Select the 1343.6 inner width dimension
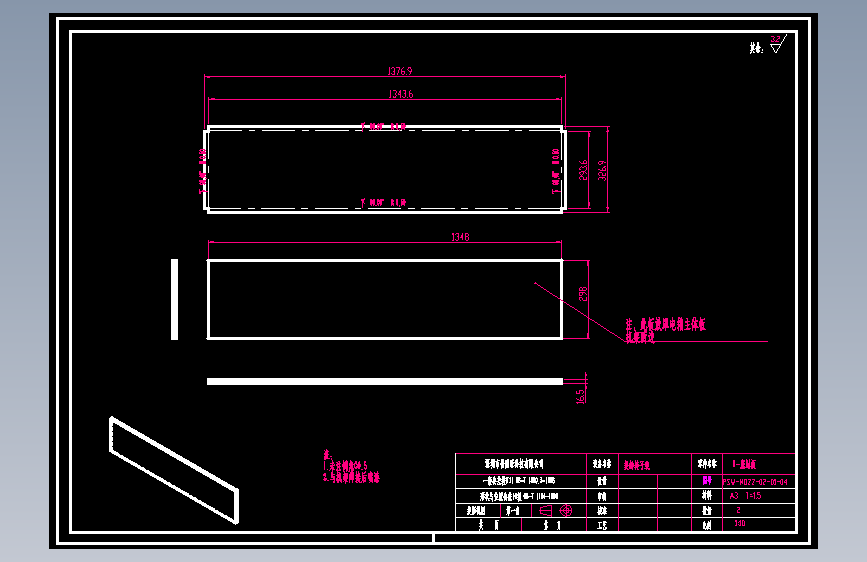 tap(401, 94)
